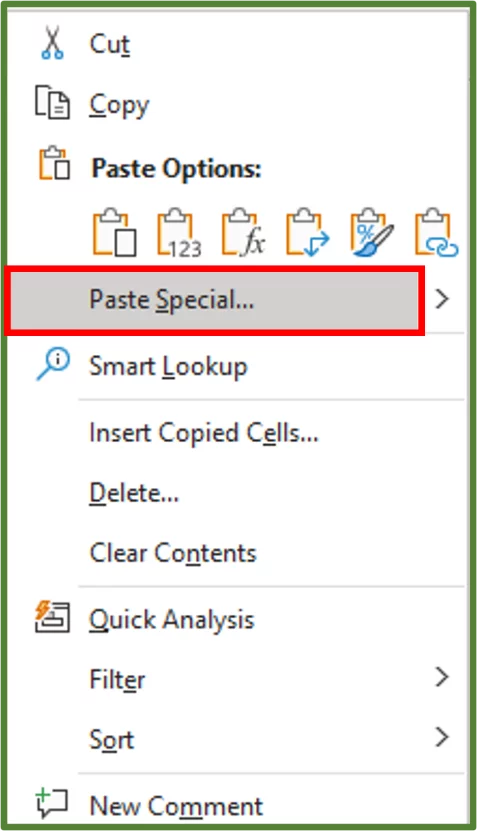
Task: Expand the Paste Special submenu arrow
Action: coord(441,299)
